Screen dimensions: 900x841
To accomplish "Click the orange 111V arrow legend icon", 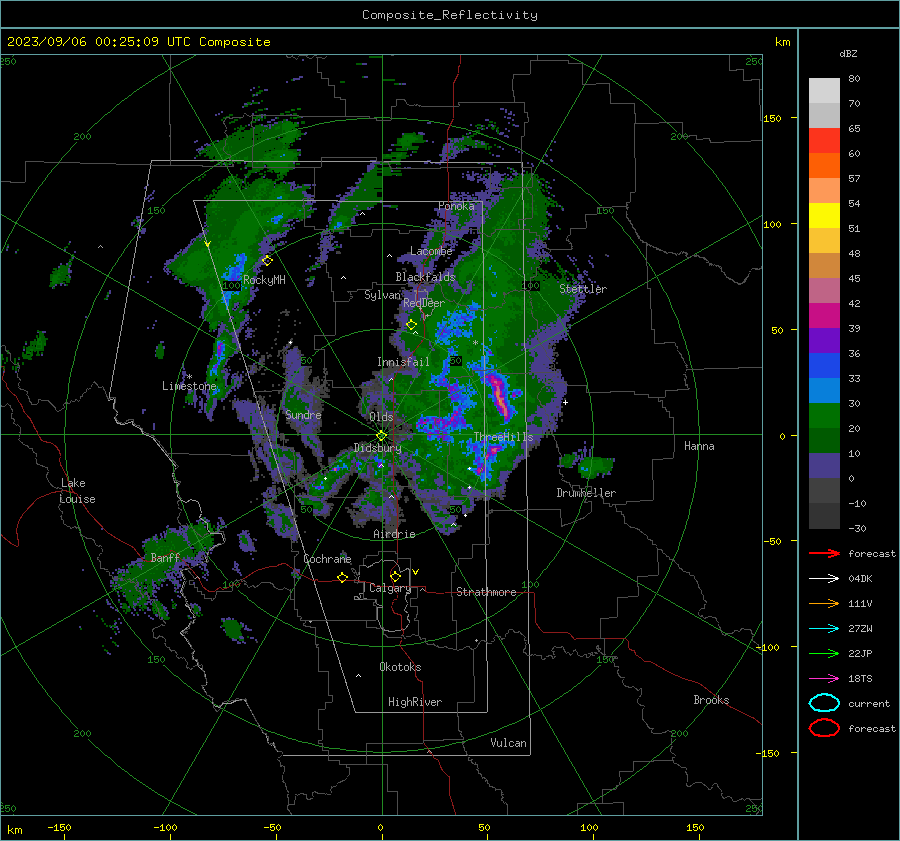I will tap(824, 603).
